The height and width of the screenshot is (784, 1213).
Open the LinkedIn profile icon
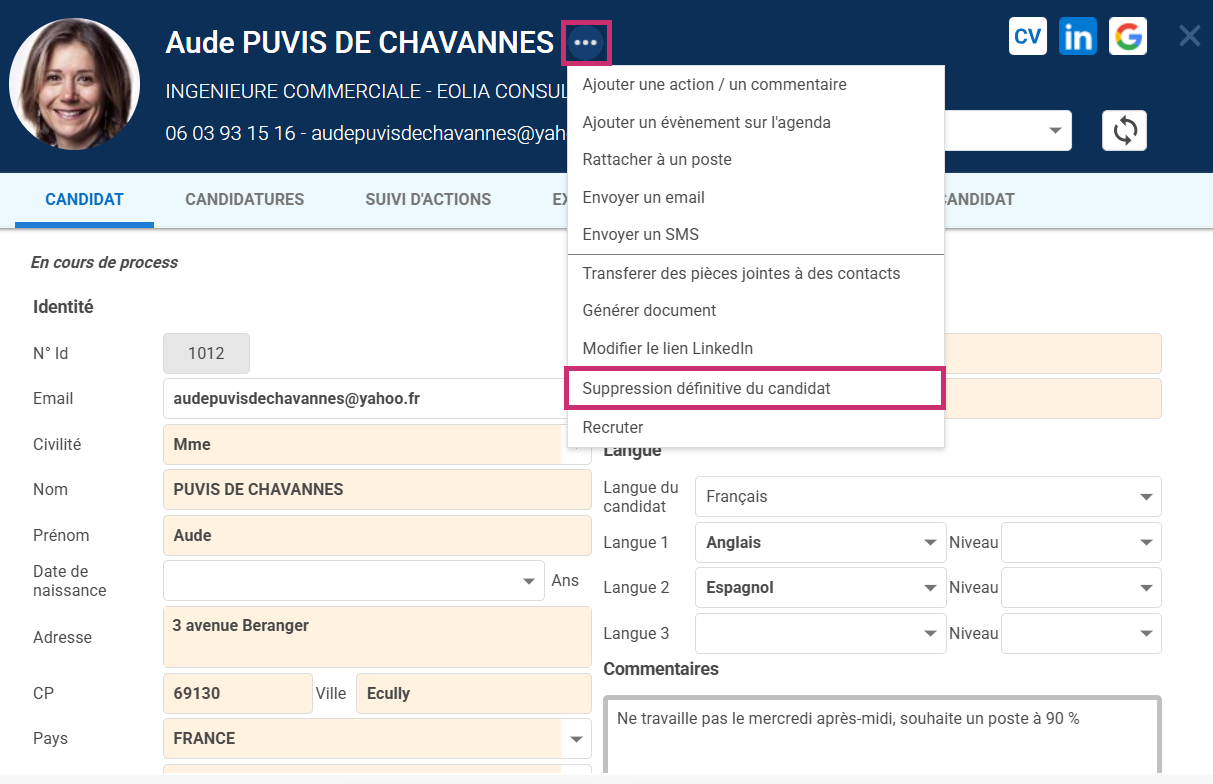(x=1078, y=37)
